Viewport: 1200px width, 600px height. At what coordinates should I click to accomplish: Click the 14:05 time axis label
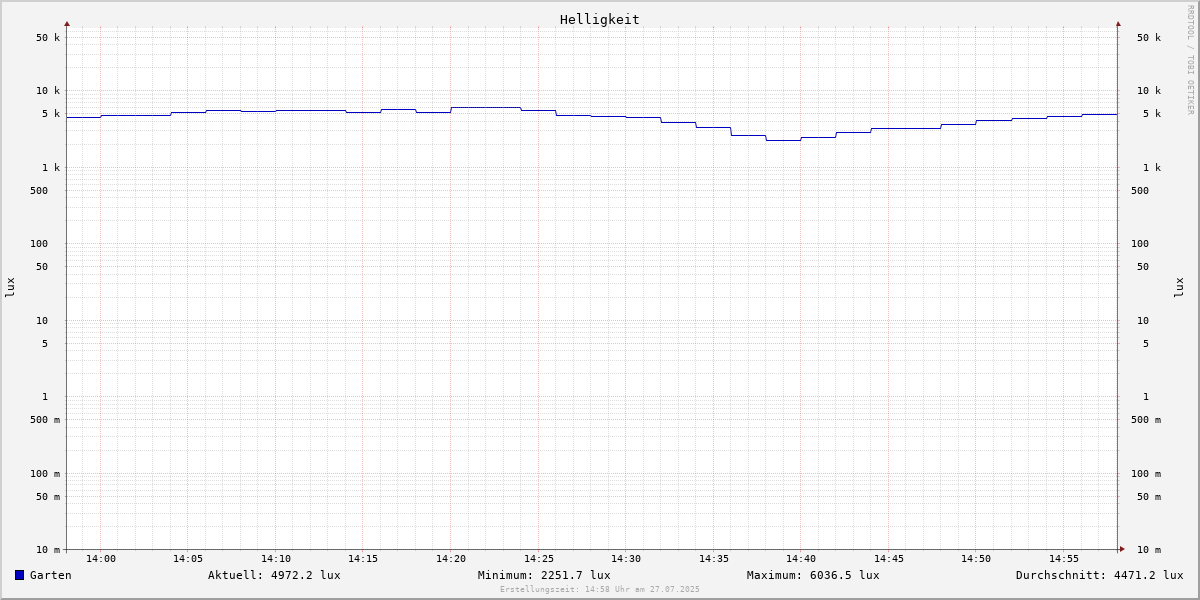click(188, 559)
